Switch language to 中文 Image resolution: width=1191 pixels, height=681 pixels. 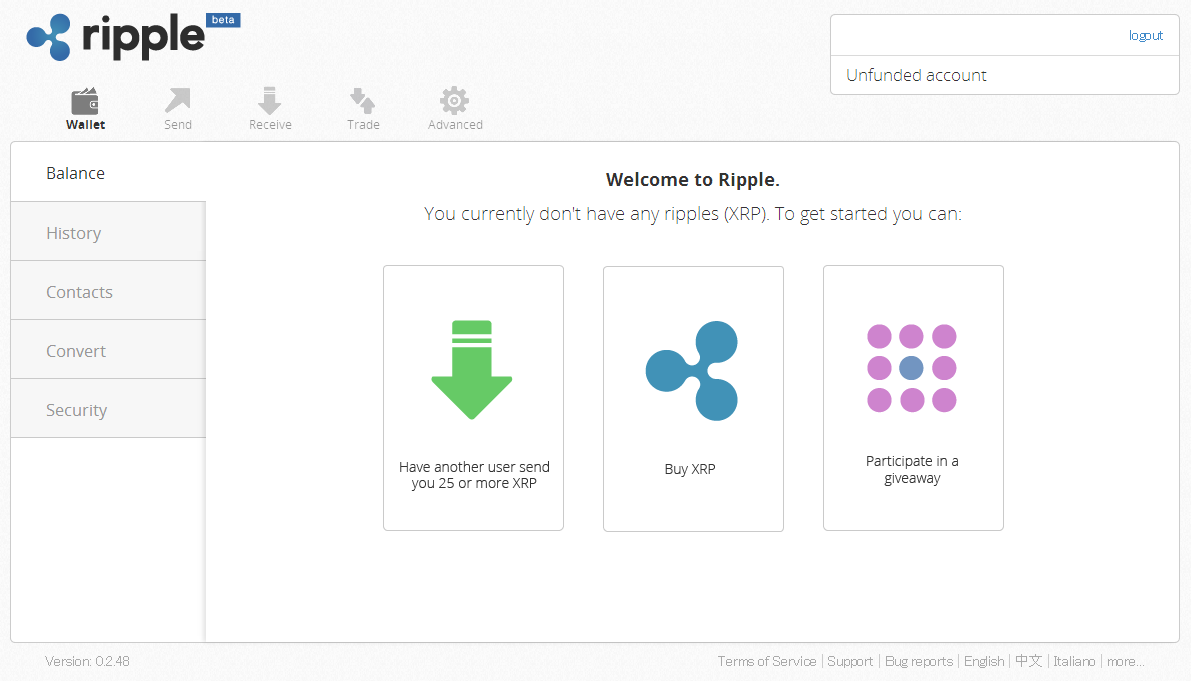coord(1028,661)
